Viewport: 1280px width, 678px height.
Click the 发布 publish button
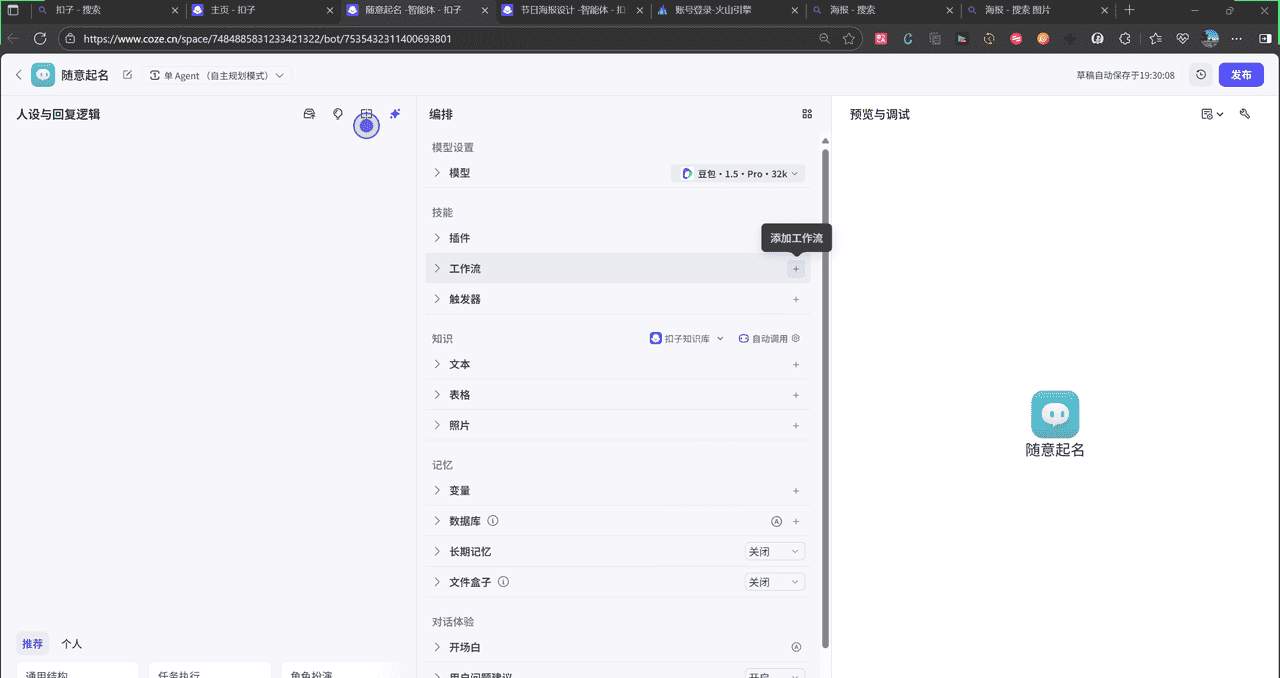tap(1241, 75)
